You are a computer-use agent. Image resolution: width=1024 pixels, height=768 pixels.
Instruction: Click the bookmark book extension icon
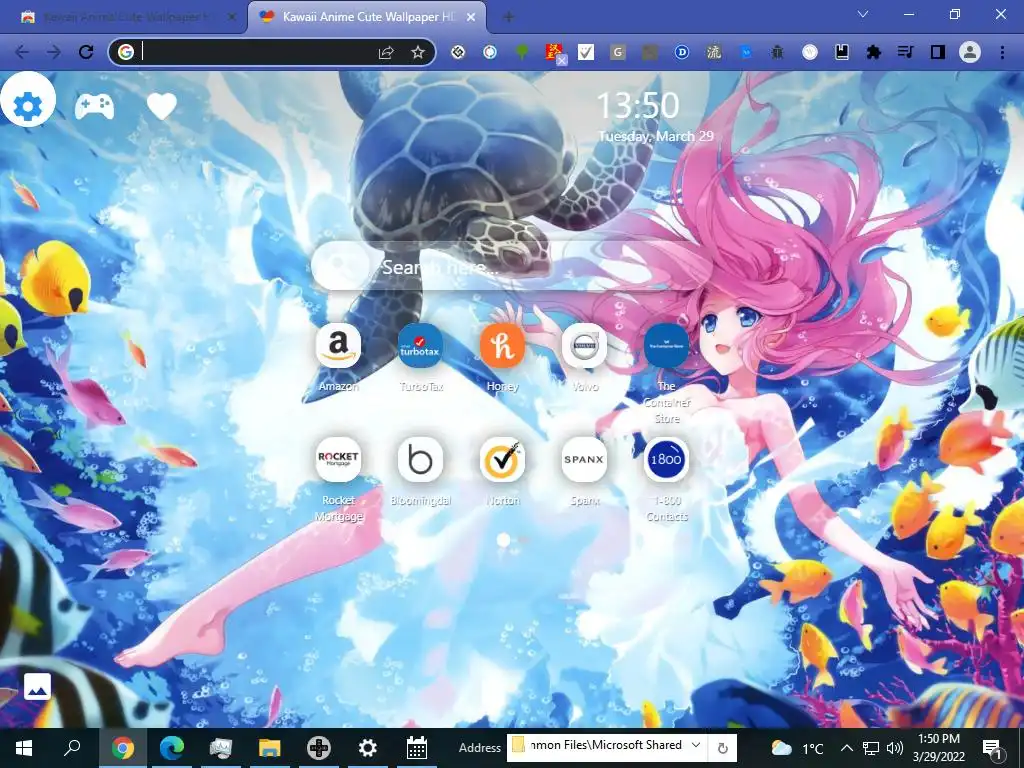pos(841,52)
